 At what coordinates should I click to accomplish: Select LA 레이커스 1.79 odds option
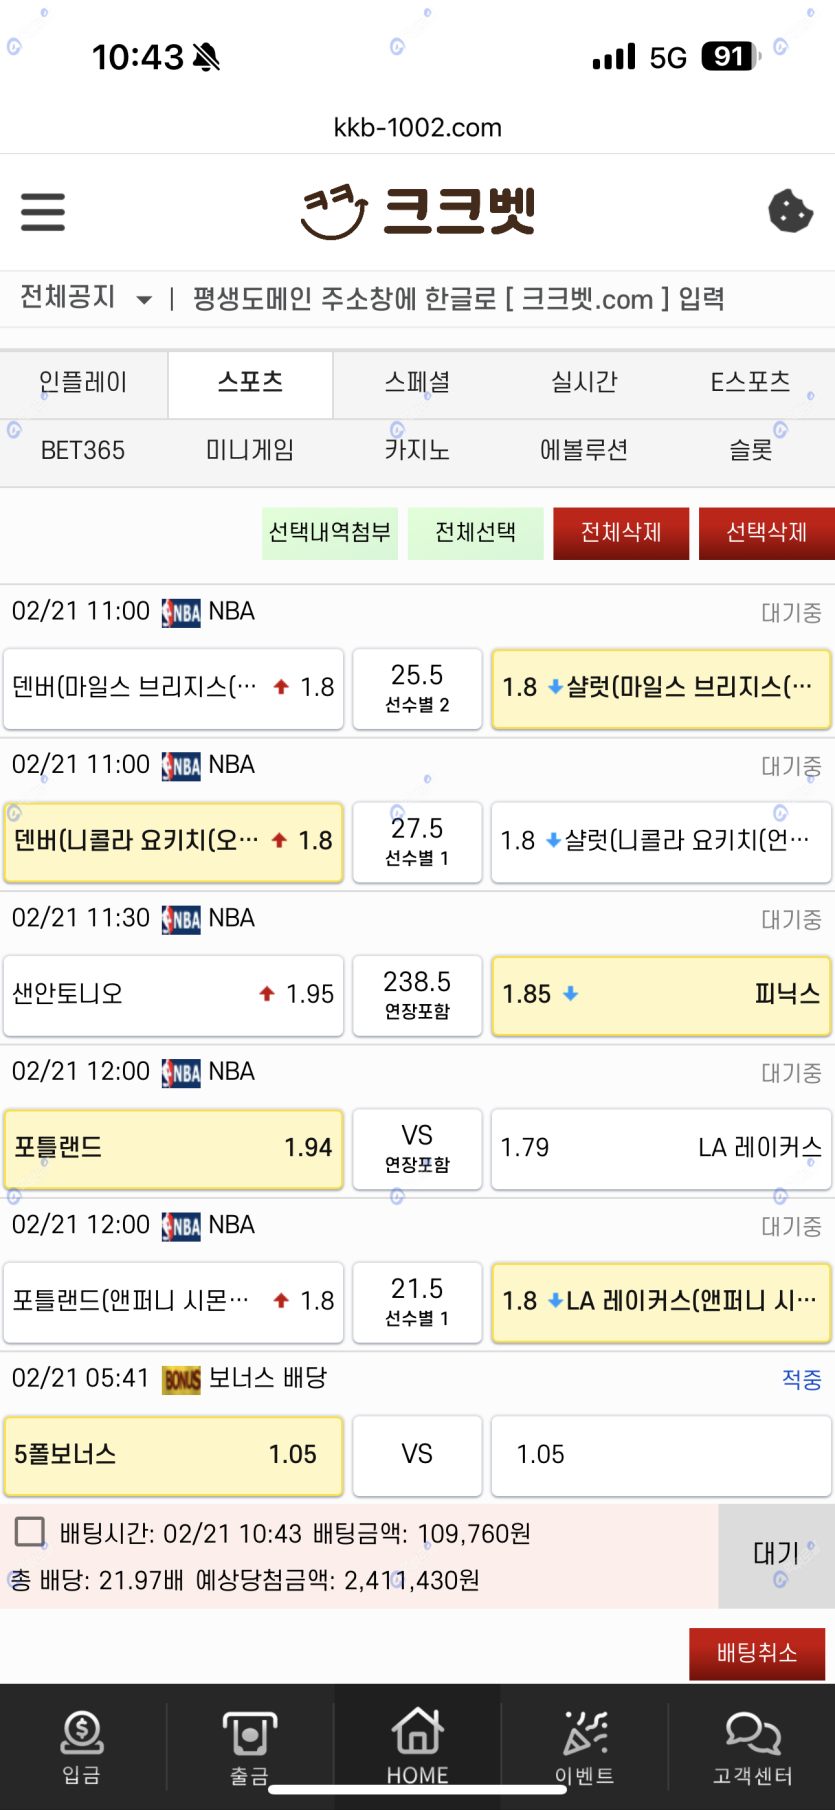point(661,1148)
